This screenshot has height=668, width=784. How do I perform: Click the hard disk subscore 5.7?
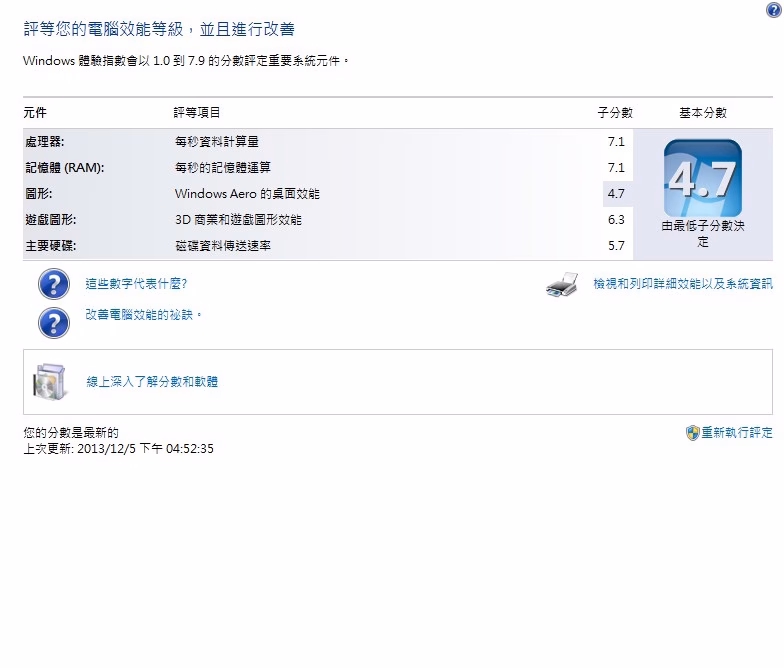[x=616, y=246]
